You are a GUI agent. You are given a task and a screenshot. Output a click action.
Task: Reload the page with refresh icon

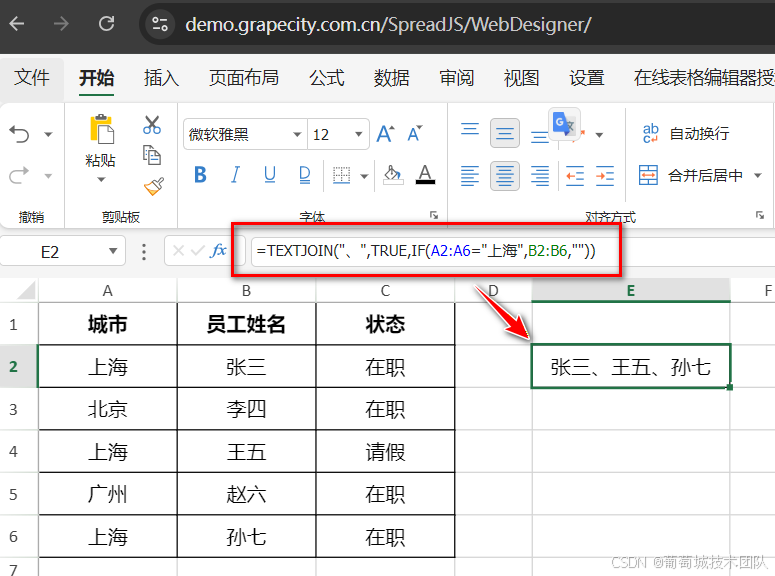click(x=106, y=23)
